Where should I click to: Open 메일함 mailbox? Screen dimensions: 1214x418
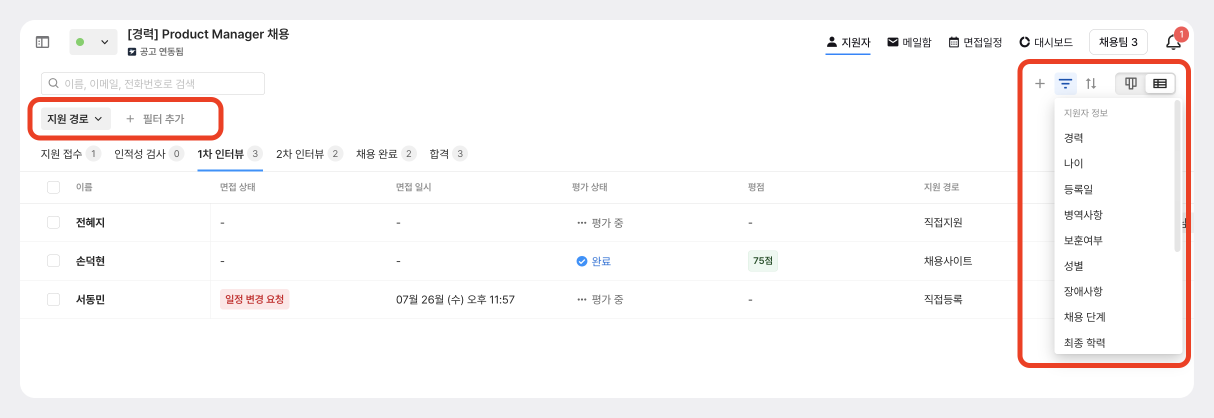pyautogui.click(x=908, y=42)
